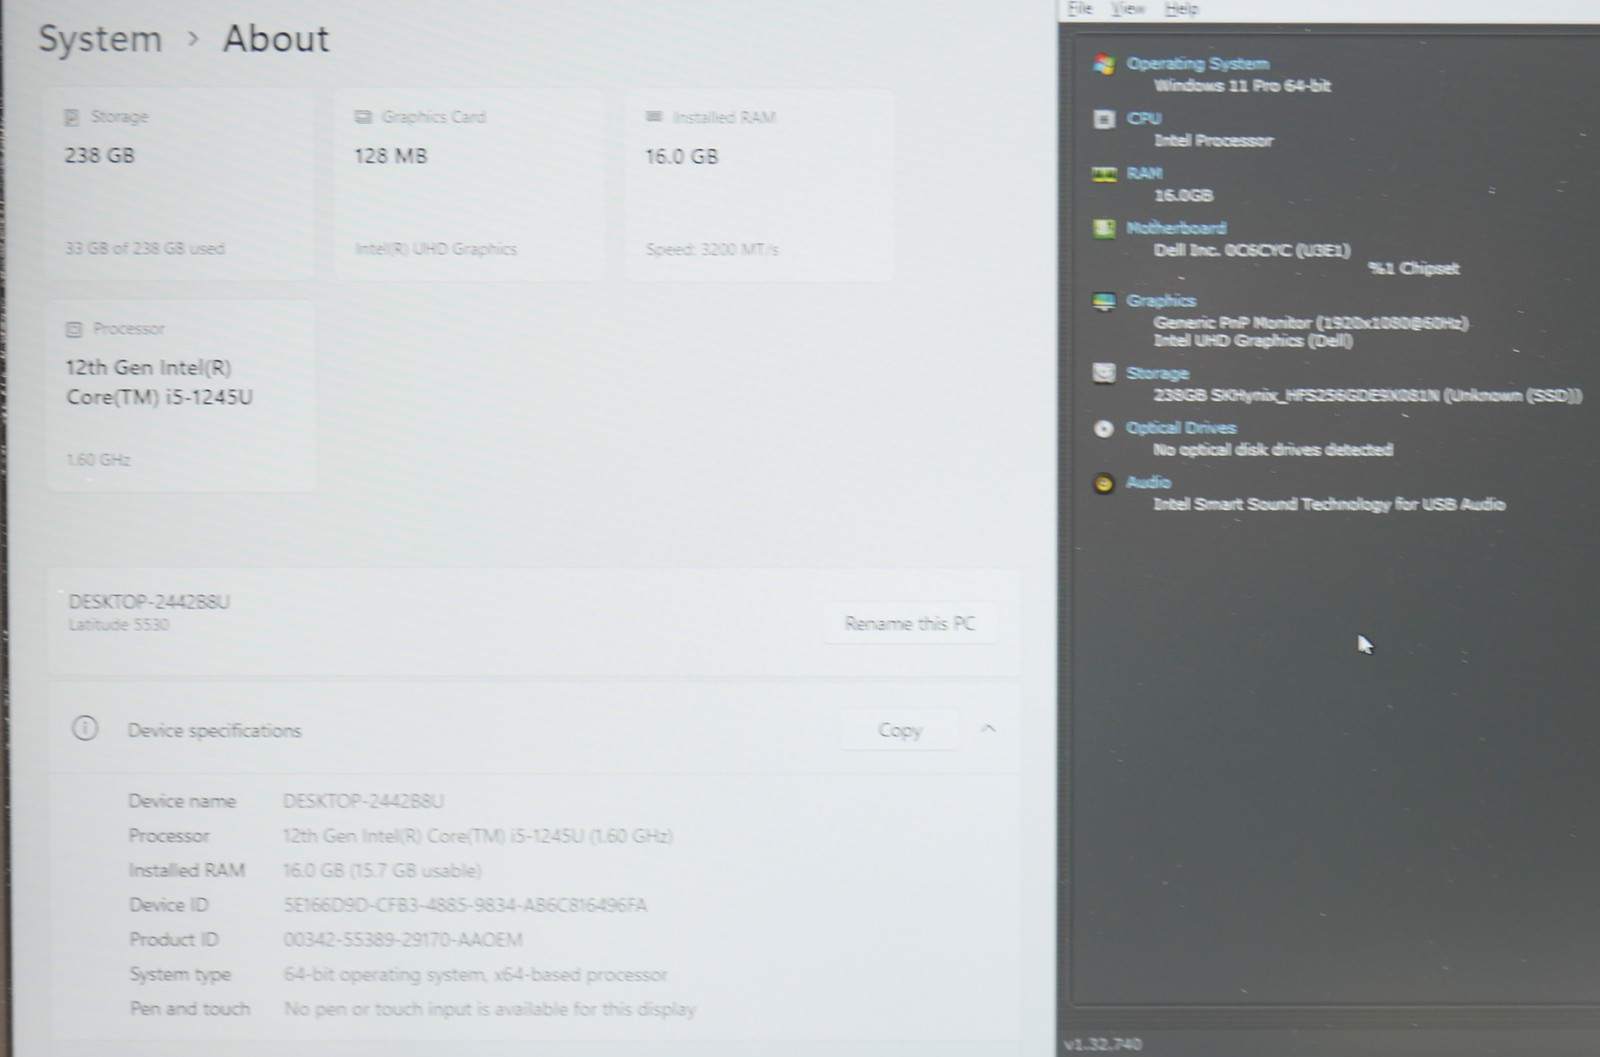The image size is (1600, 1057).
Task: Click 'Intel UHD Graphics (Dell)' in Speccy
Action: click(x=1253, y=340)
